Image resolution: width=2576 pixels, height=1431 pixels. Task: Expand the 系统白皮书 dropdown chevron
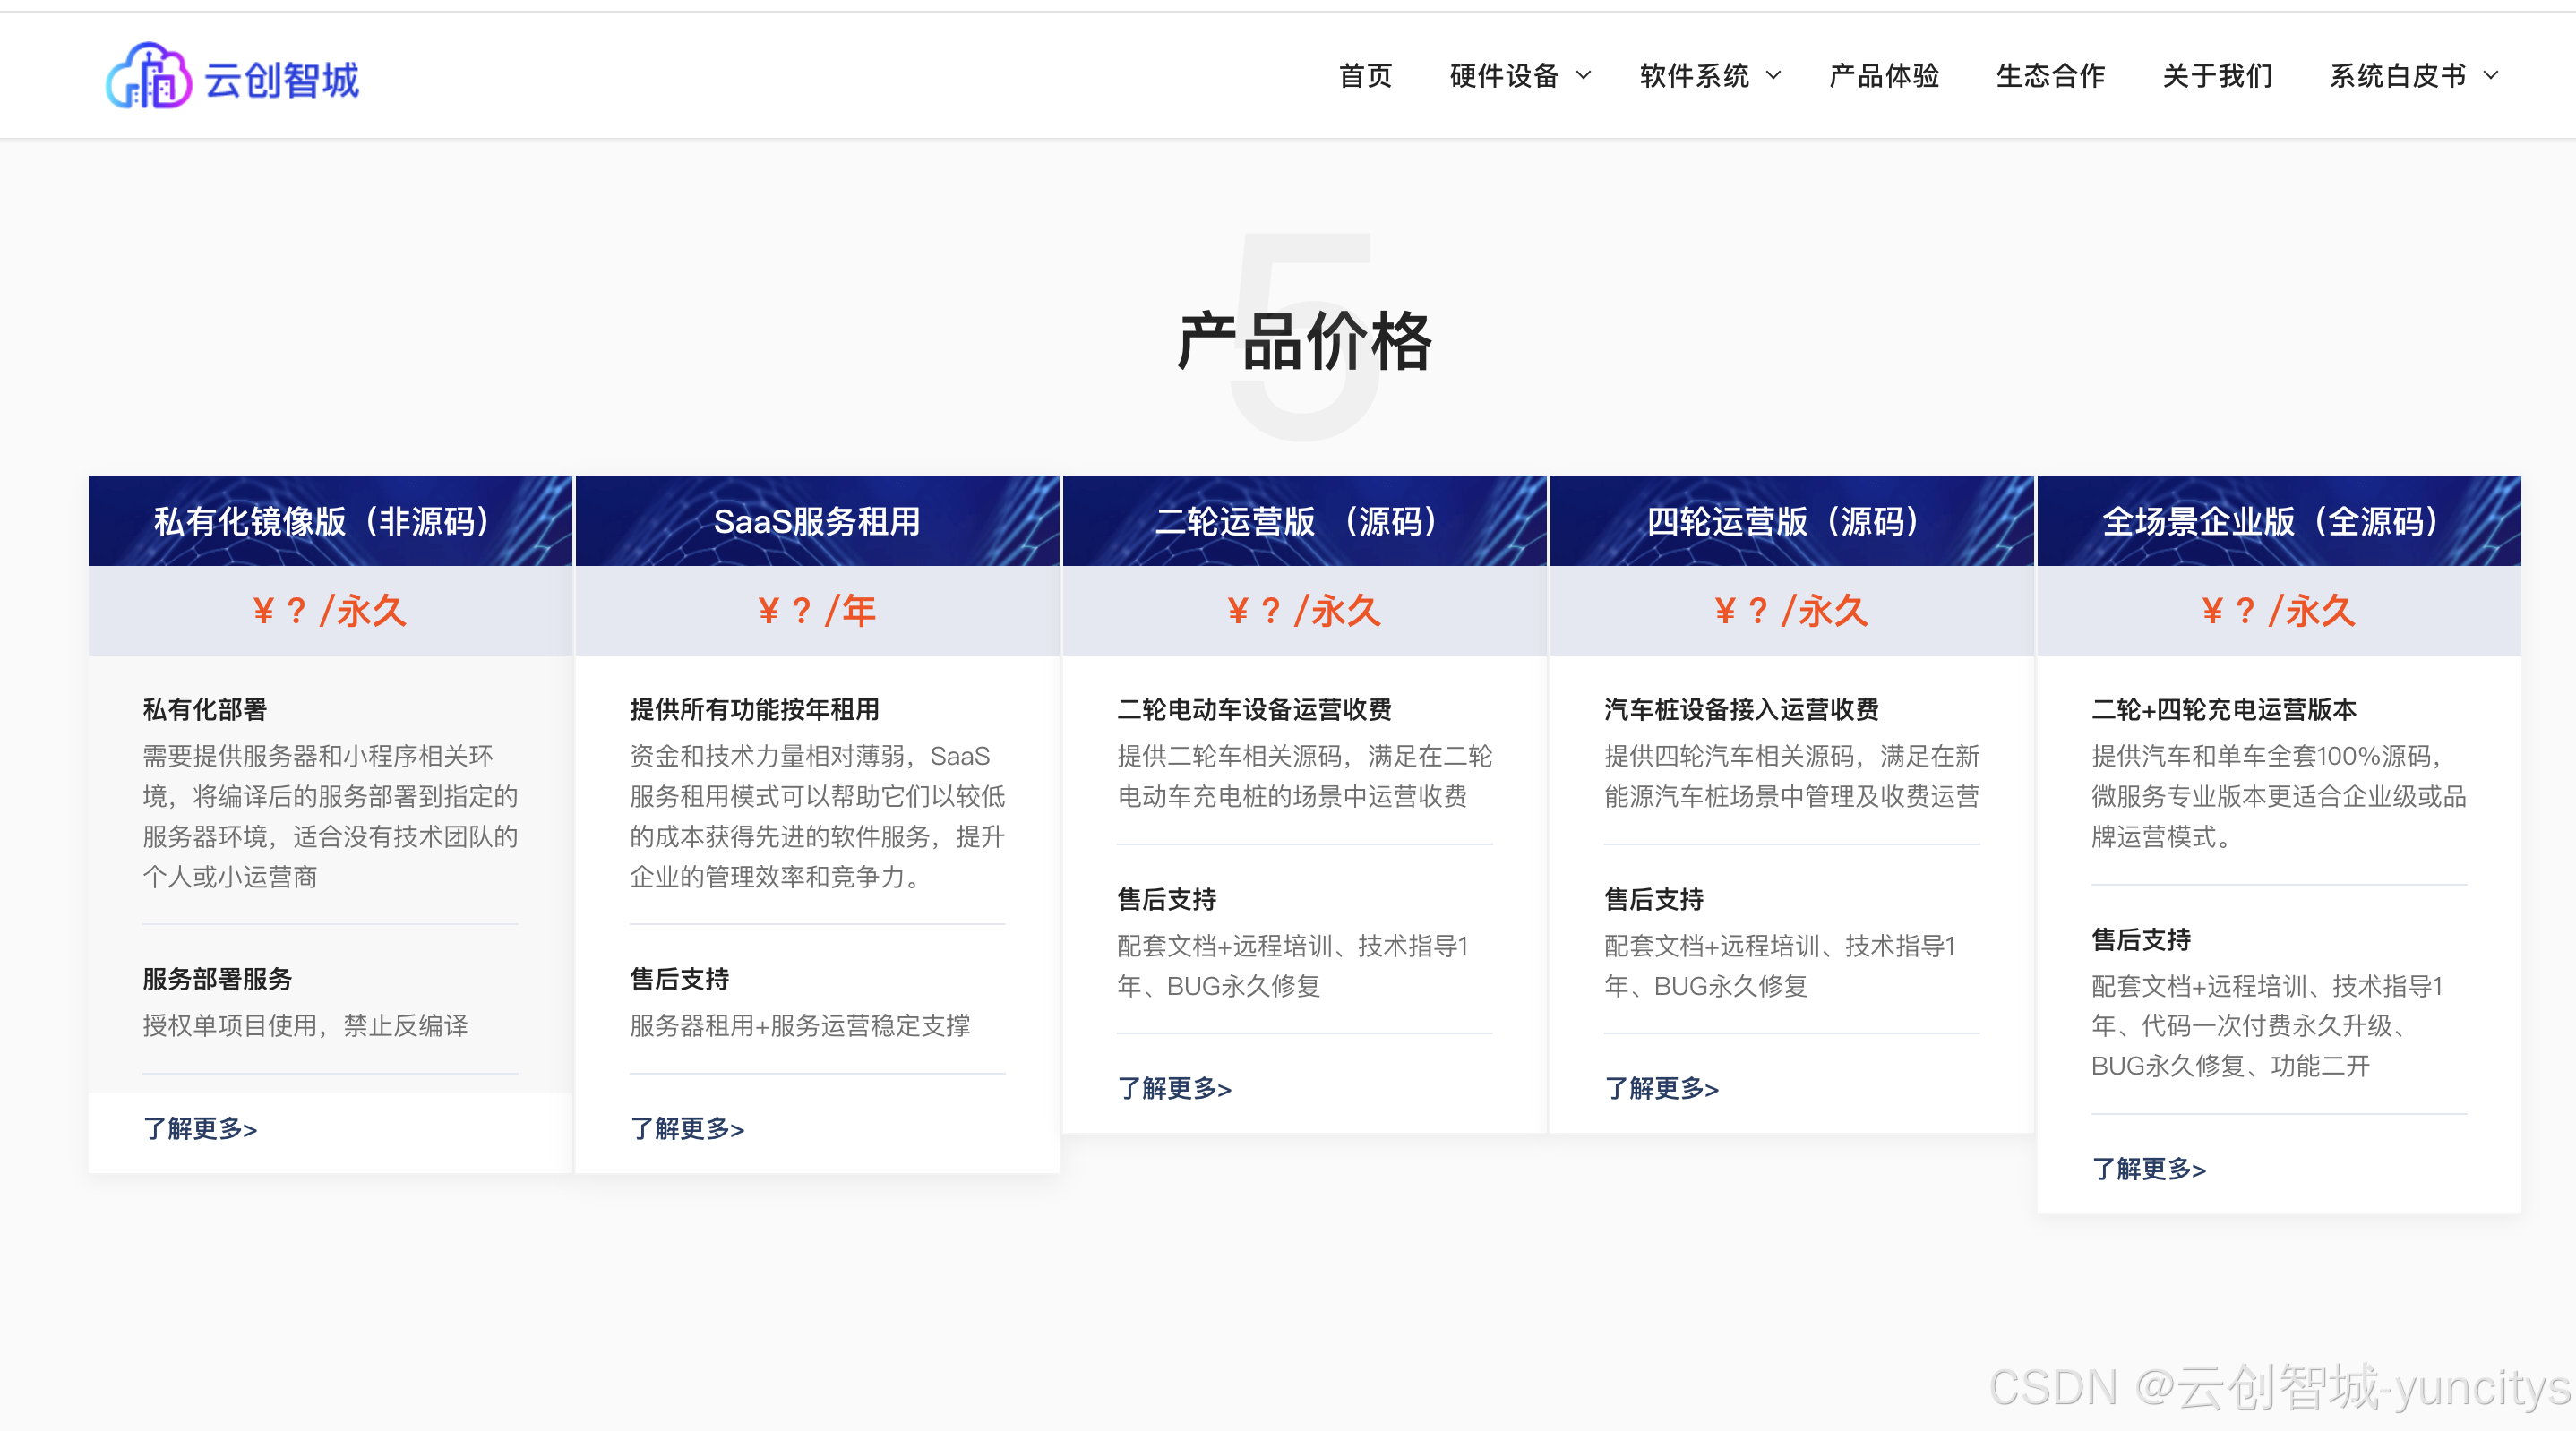click(2491, 76)
